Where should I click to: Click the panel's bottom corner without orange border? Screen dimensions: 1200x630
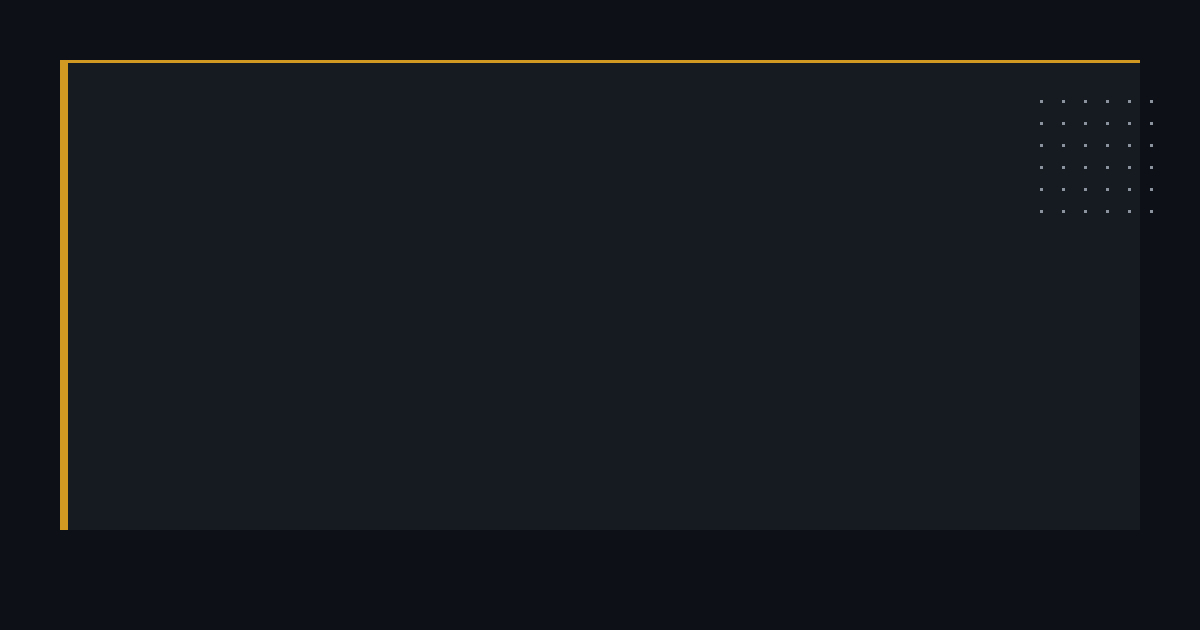1136,526
